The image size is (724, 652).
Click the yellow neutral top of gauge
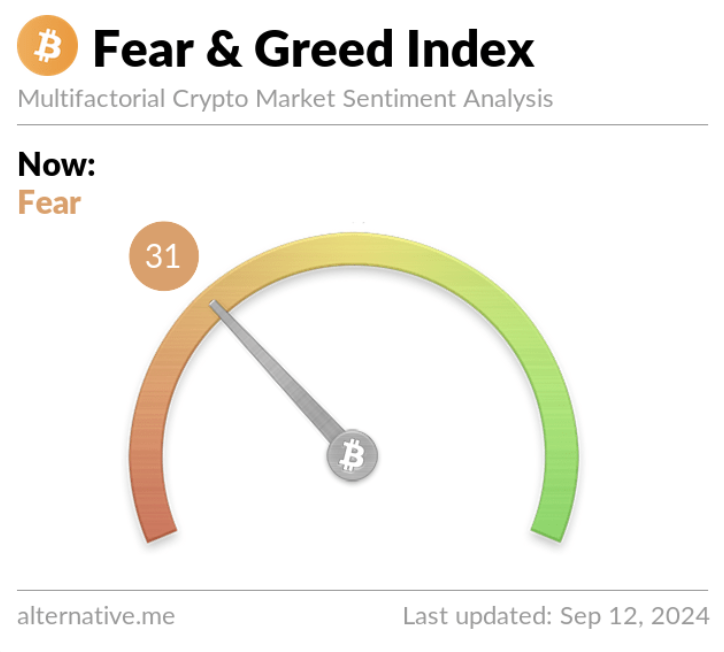353,250
